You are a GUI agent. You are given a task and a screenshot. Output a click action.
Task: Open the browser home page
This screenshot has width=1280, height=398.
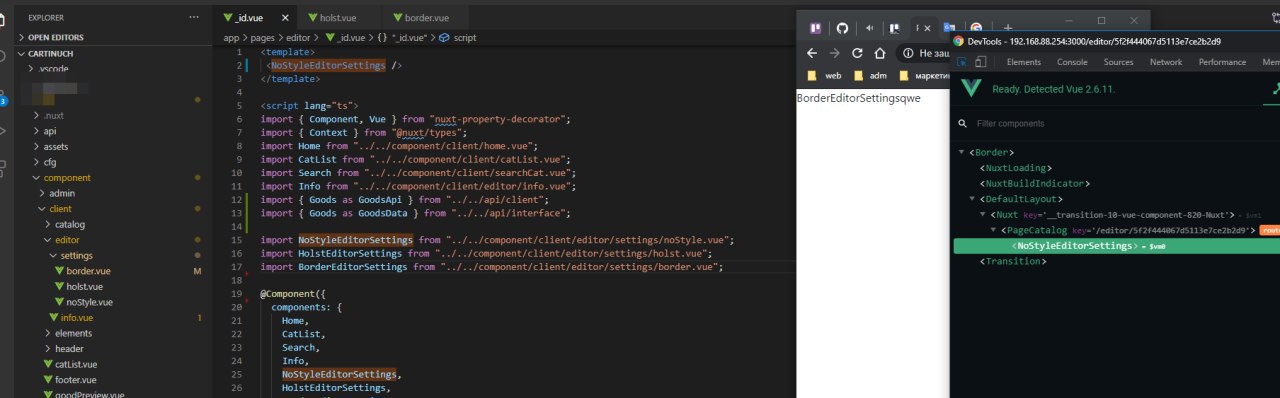(879, 53)
